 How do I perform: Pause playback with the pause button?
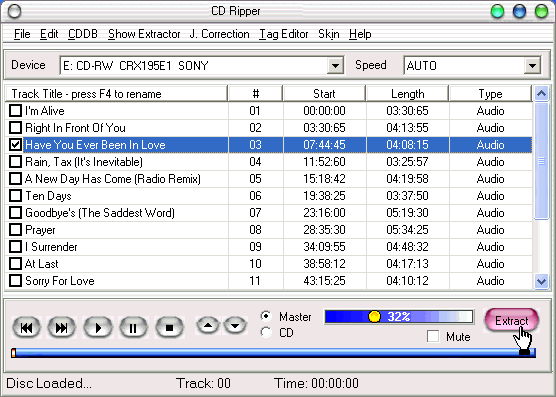click(x=133, y=327)
